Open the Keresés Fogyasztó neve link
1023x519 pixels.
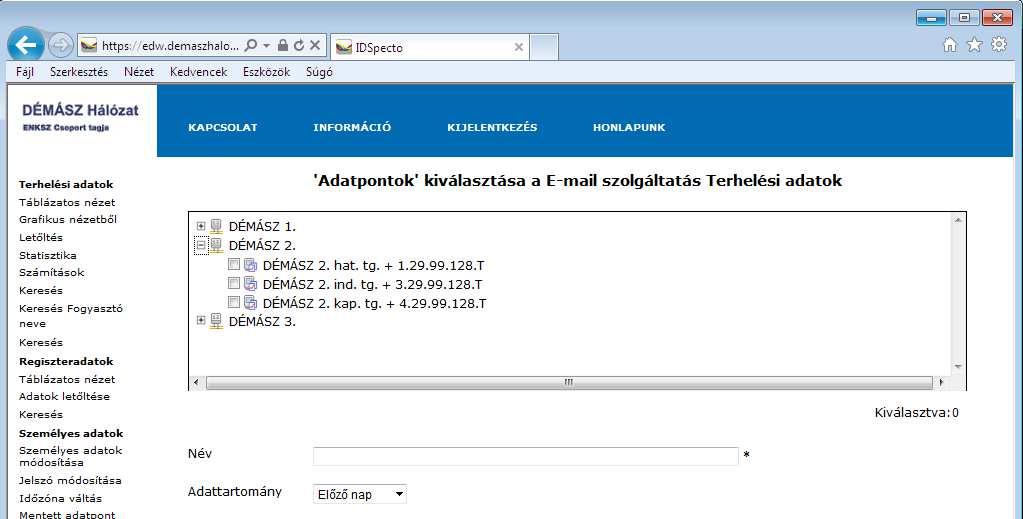click(70, 316)
